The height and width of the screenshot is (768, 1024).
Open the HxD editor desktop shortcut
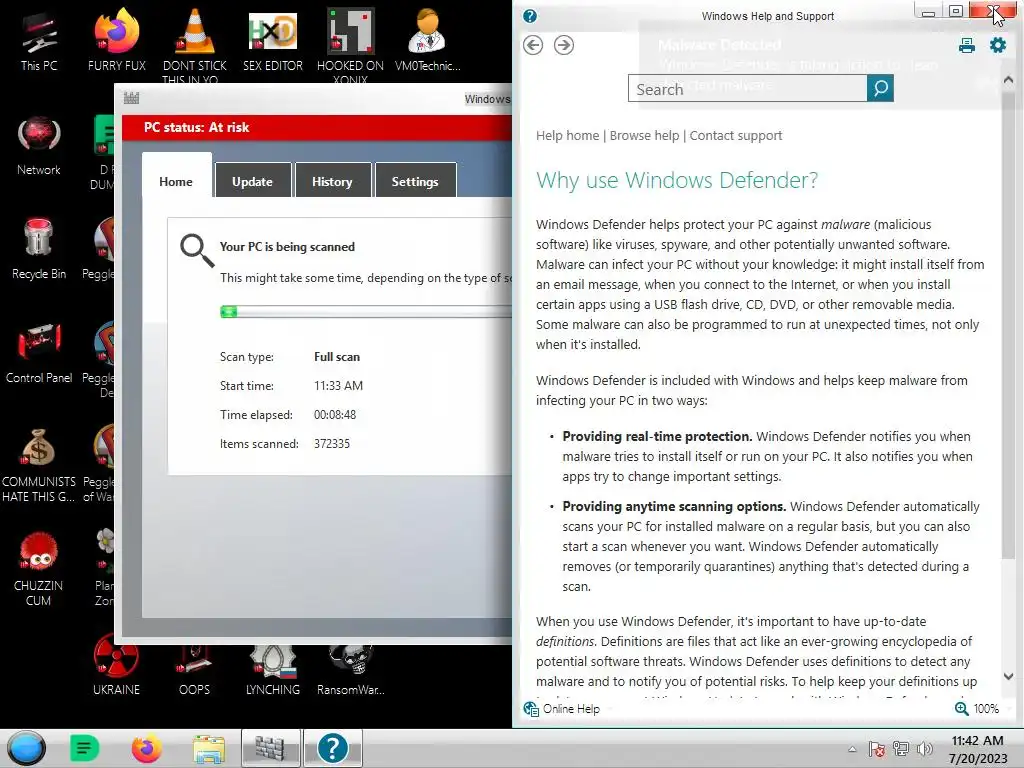(272, 40)
